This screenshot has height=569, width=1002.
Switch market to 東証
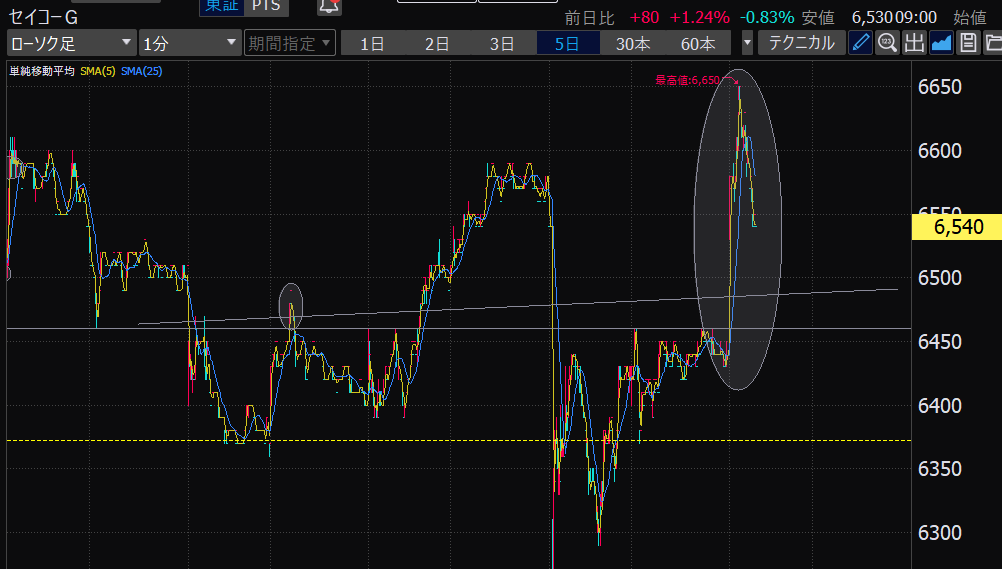coord(221,7)
